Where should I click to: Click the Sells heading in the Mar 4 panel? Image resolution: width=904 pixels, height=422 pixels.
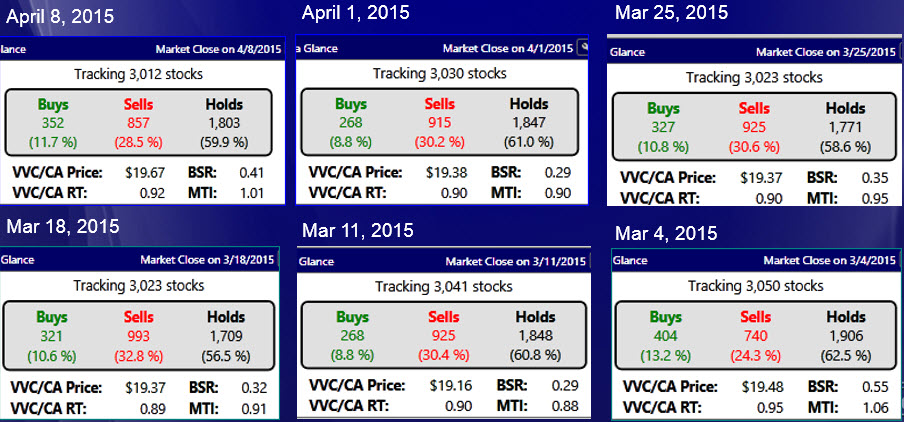point(755,317)
